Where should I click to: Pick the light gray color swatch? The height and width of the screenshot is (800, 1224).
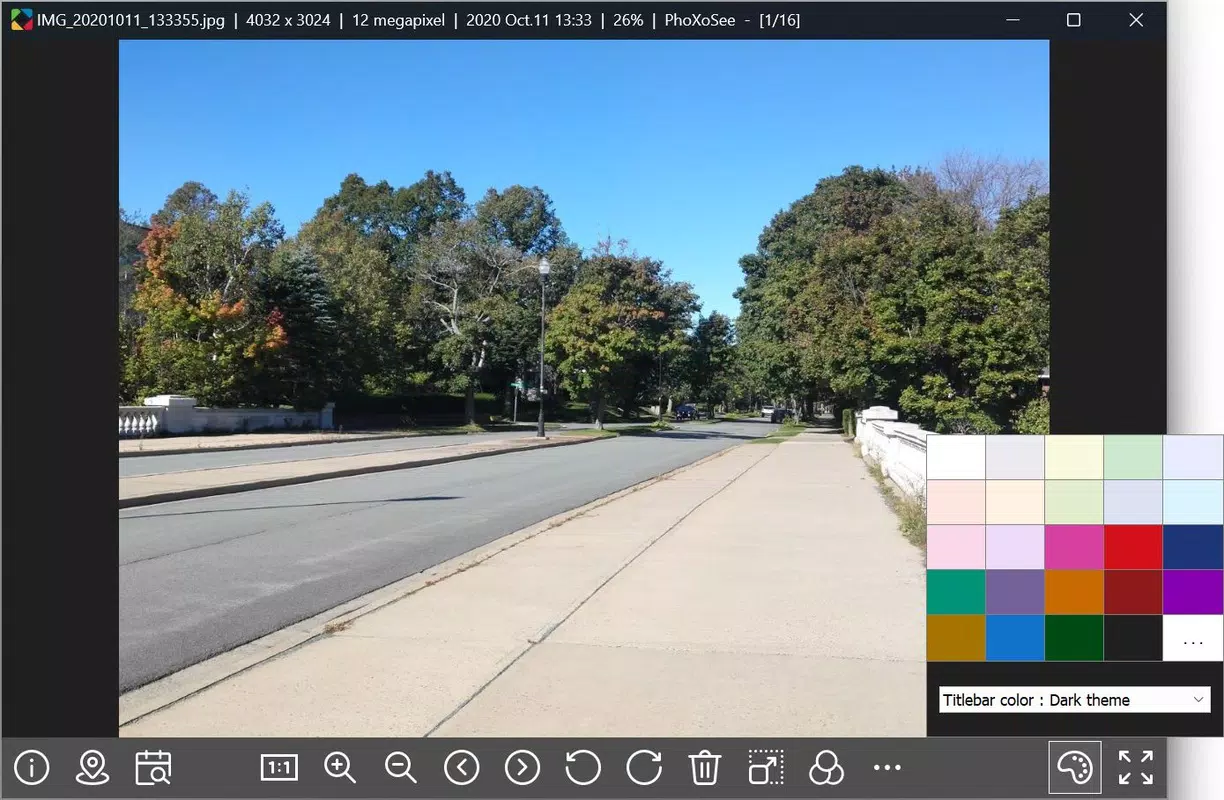pyautogui.click(x=1015, y=457)
